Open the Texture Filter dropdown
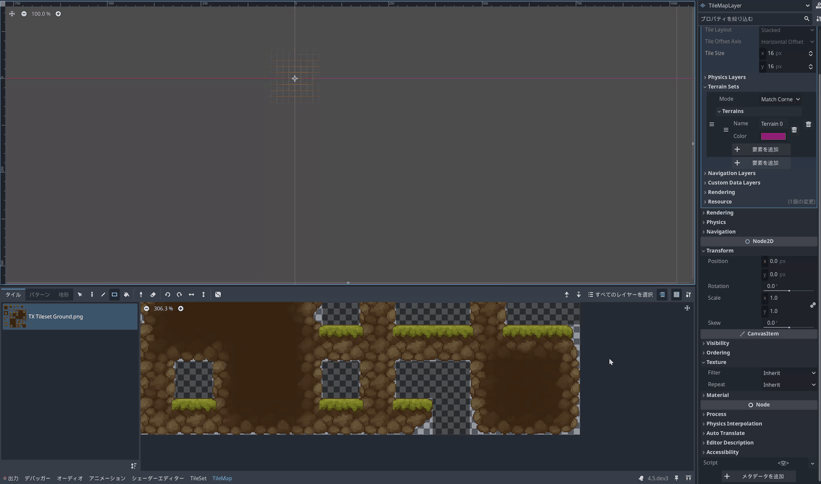The image size is (821, 484). tap(789, 373)
